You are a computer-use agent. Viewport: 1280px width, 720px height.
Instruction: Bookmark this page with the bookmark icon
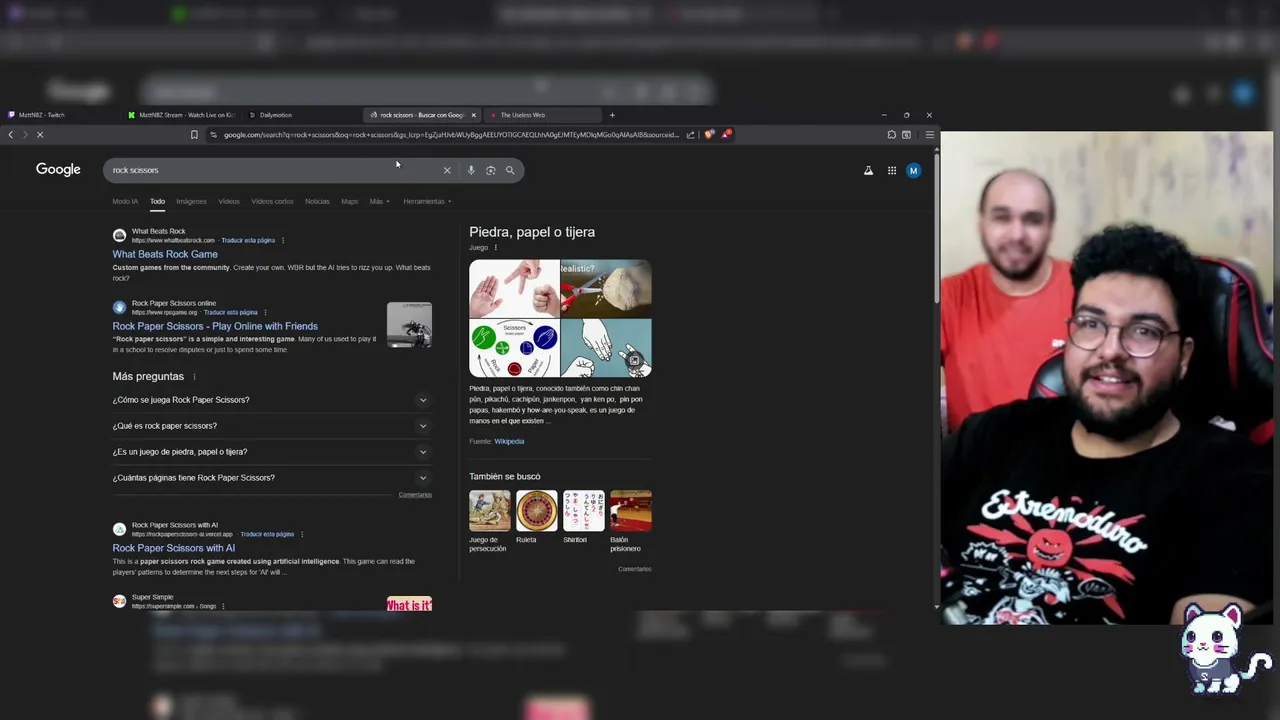(x=194, y=135)
